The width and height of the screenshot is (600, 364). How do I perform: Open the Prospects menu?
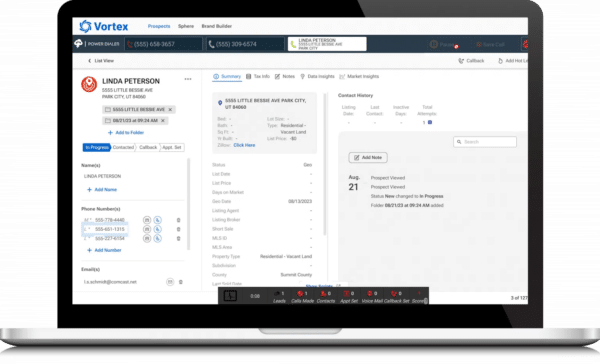tap(159, 26)
